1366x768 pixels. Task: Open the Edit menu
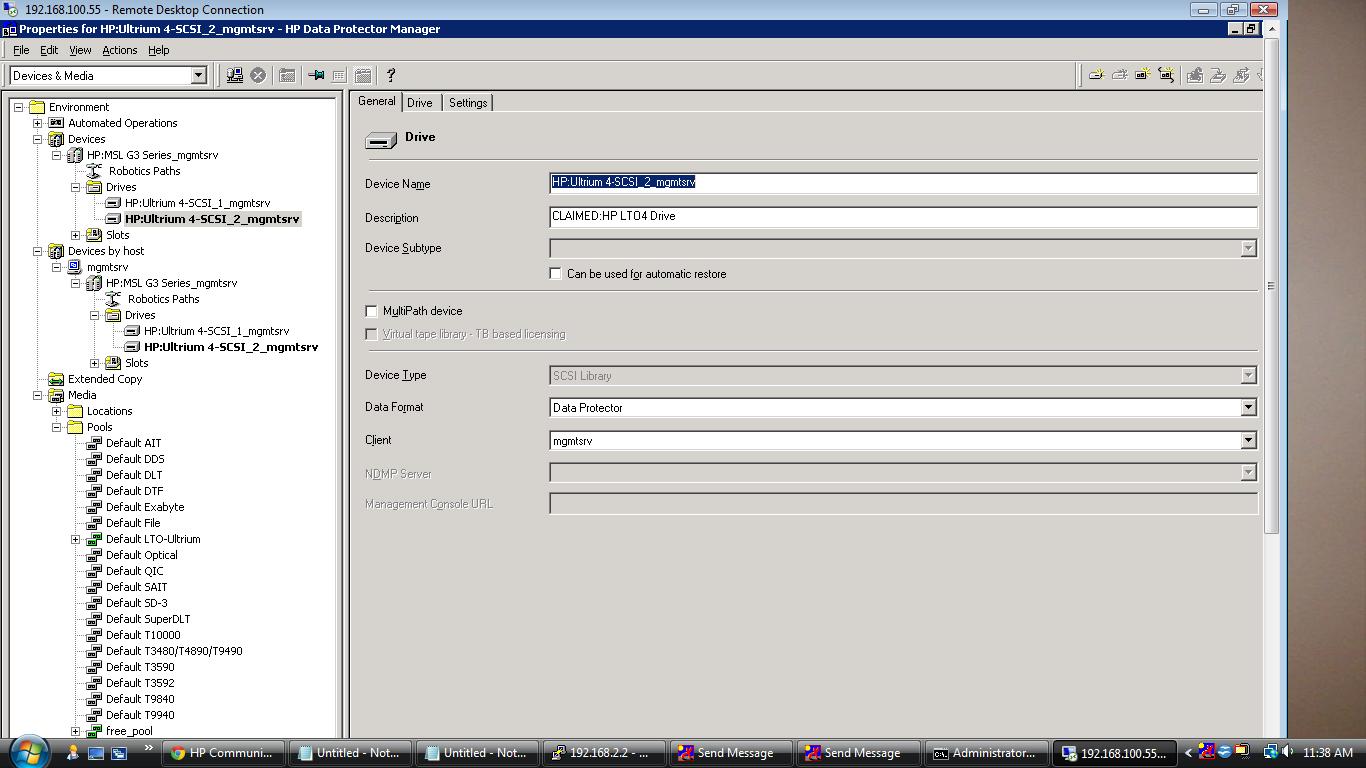point(48,50)
